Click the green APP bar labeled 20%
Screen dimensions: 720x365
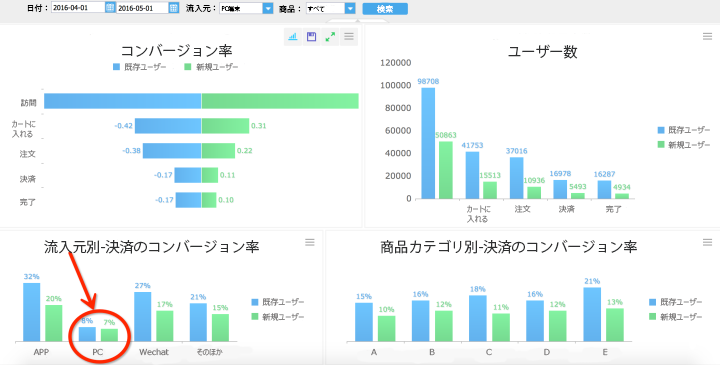[54, 323]
